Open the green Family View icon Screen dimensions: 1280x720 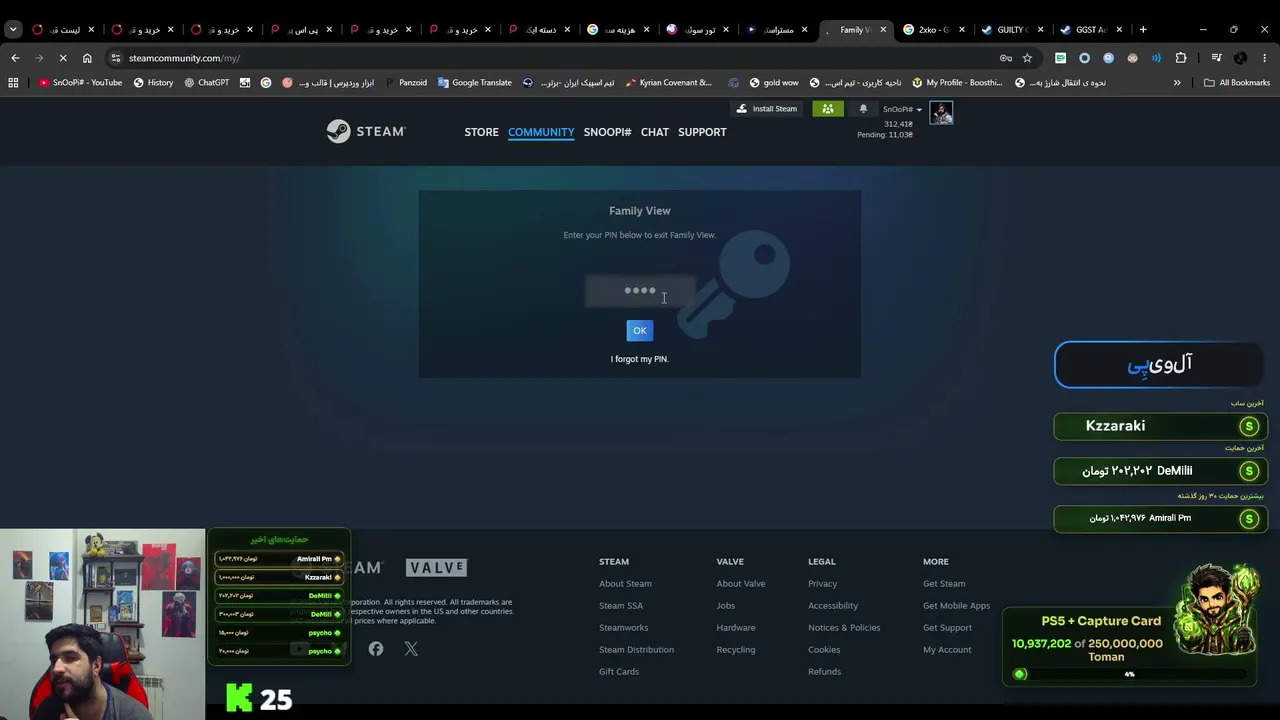(x=827, y=108)
